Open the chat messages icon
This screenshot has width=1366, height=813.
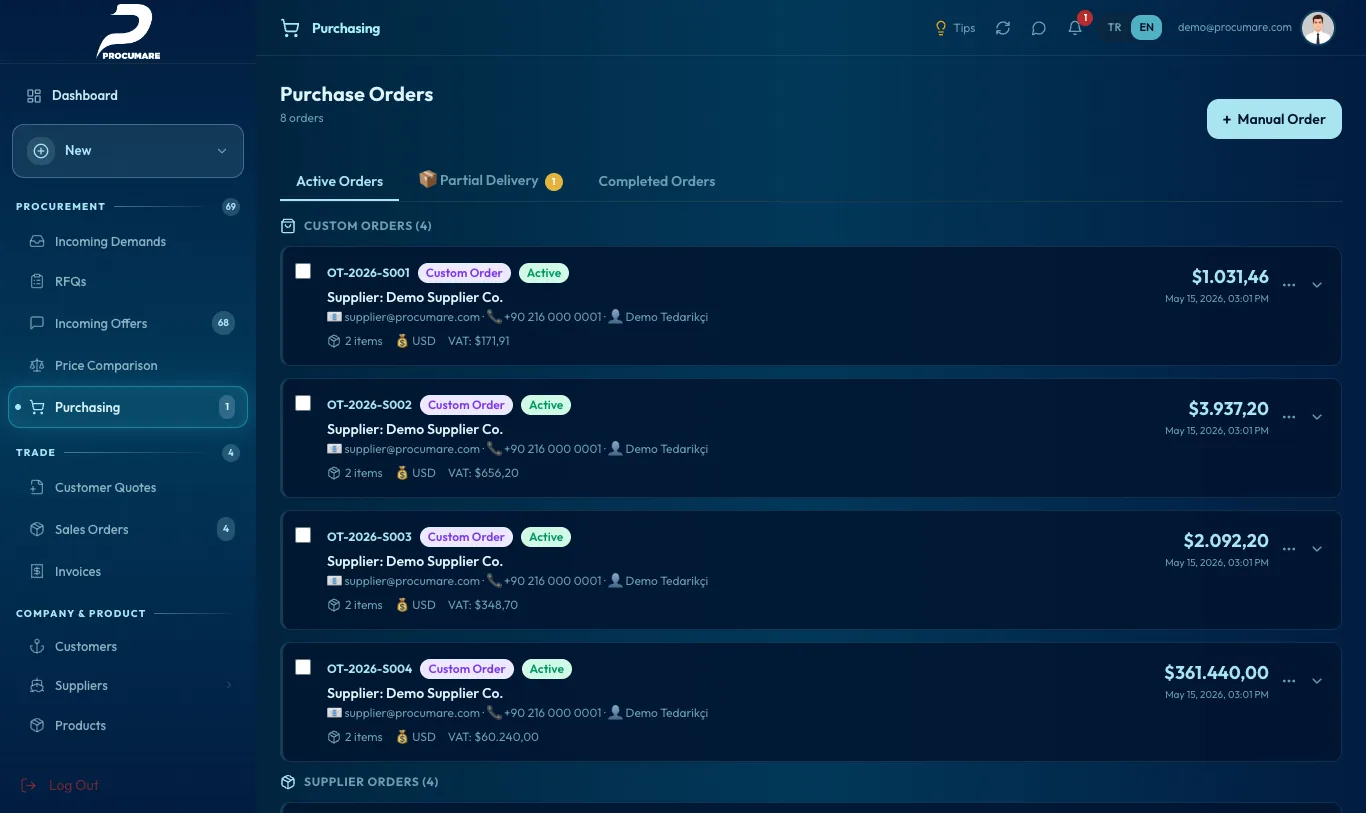pyautogui.click(x=1038, y=28)
